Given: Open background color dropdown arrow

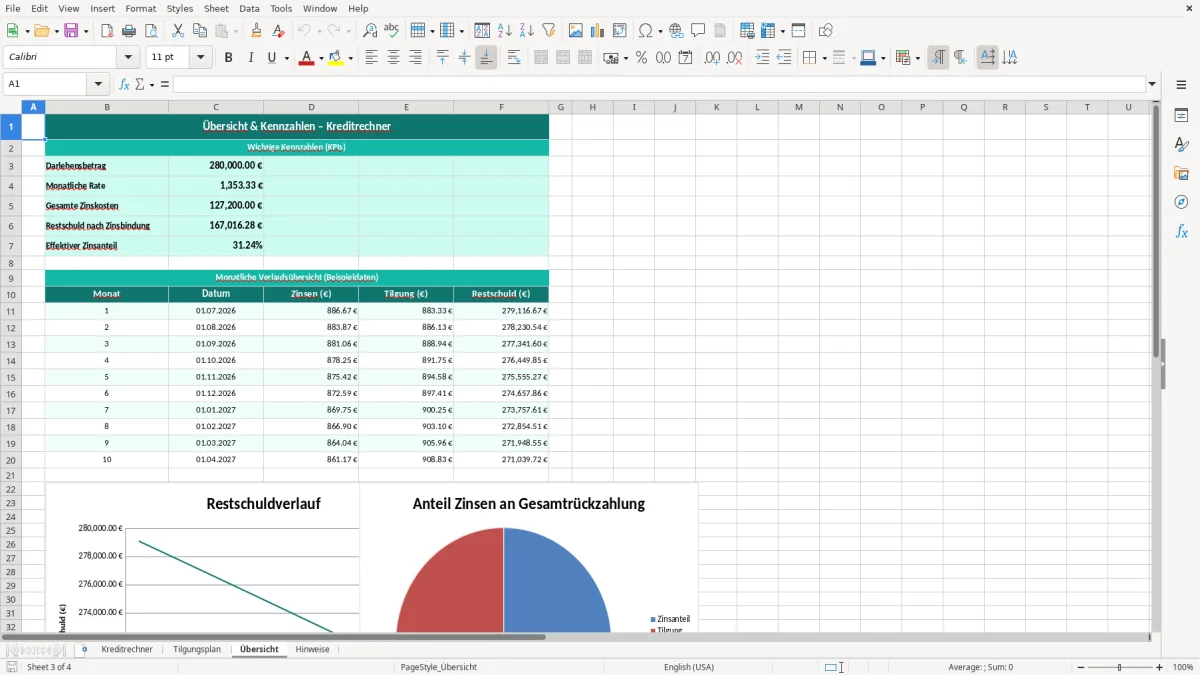Looking at the screenshot, I should (x=350, y=58).
